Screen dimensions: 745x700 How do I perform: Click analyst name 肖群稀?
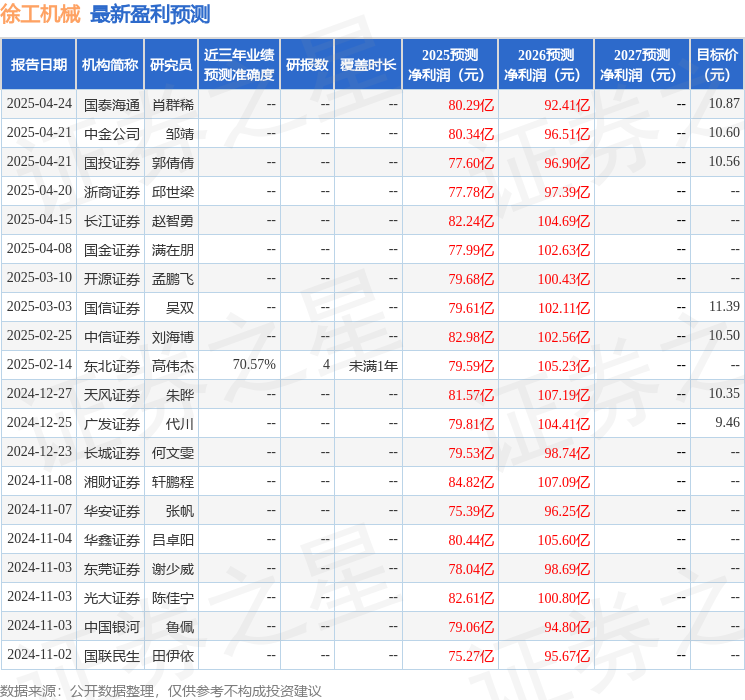[173, 105]
